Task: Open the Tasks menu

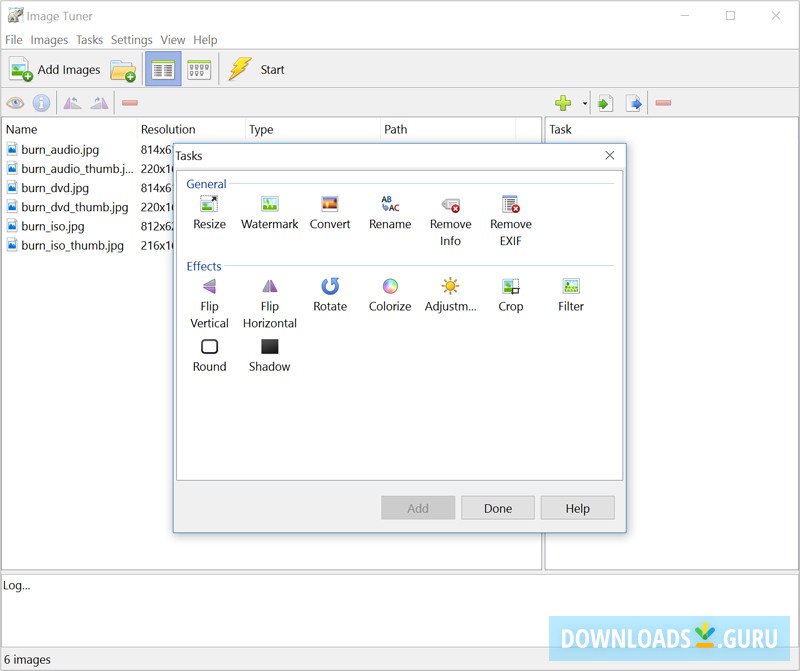Action: (89, 40)
